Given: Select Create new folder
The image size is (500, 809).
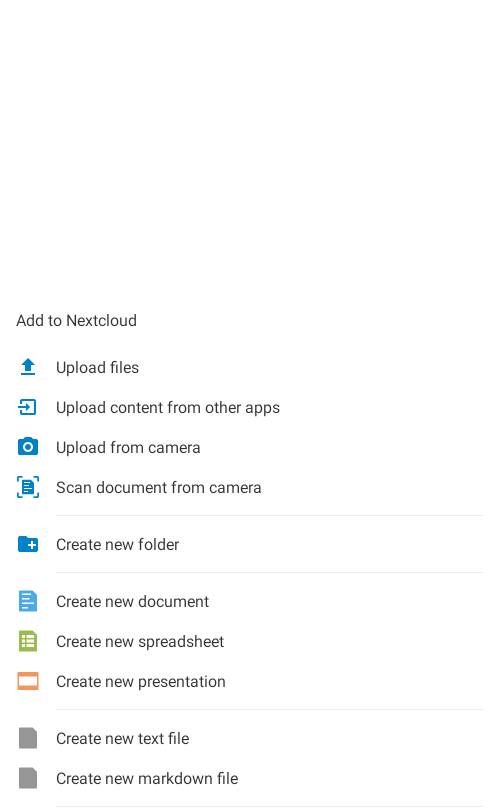Looking at the screenshot, I should (x=250, y=544).
